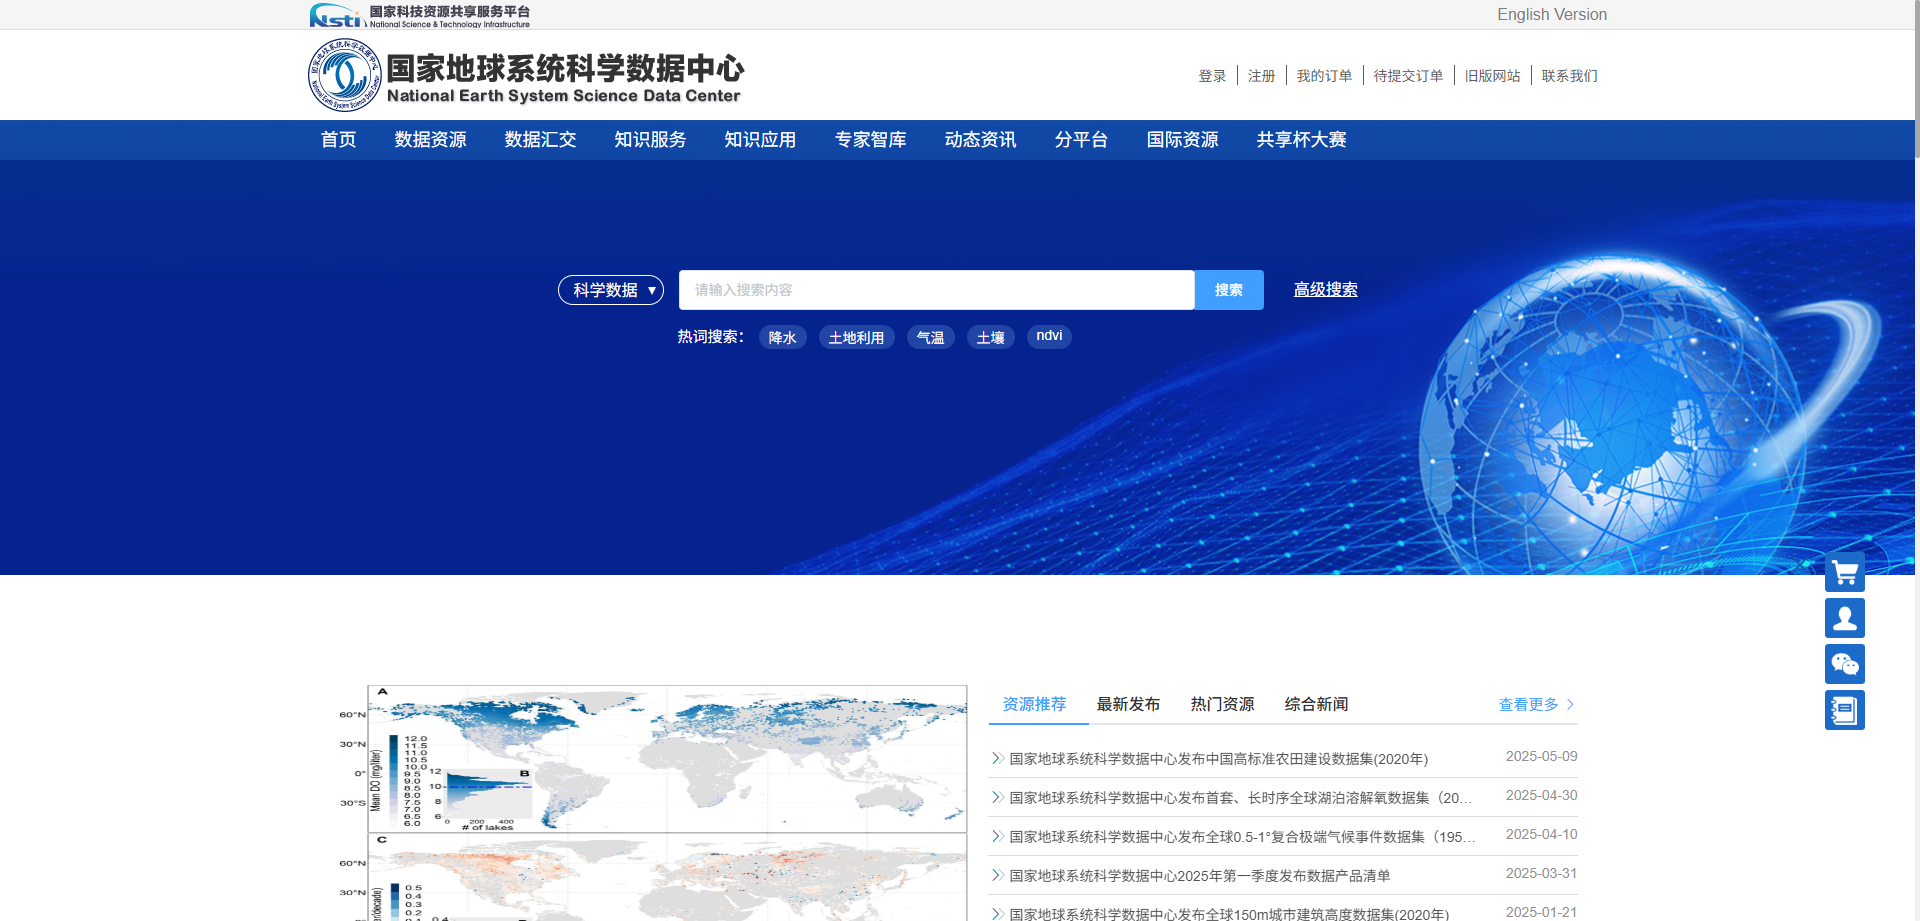Open the 共享杯大赛 navigation menu

point(1302,140)
